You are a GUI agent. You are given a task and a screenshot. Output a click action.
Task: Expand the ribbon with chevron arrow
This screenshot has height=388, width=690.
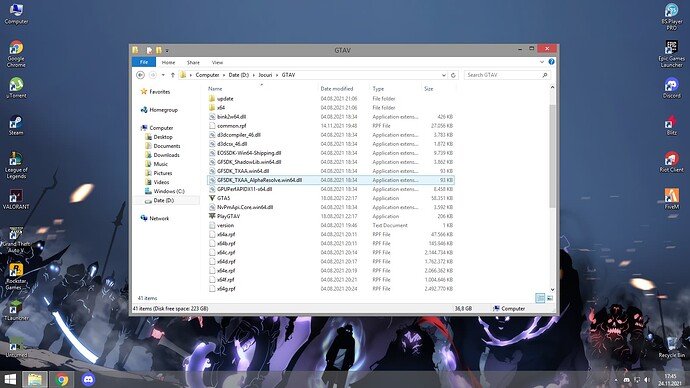542,62
